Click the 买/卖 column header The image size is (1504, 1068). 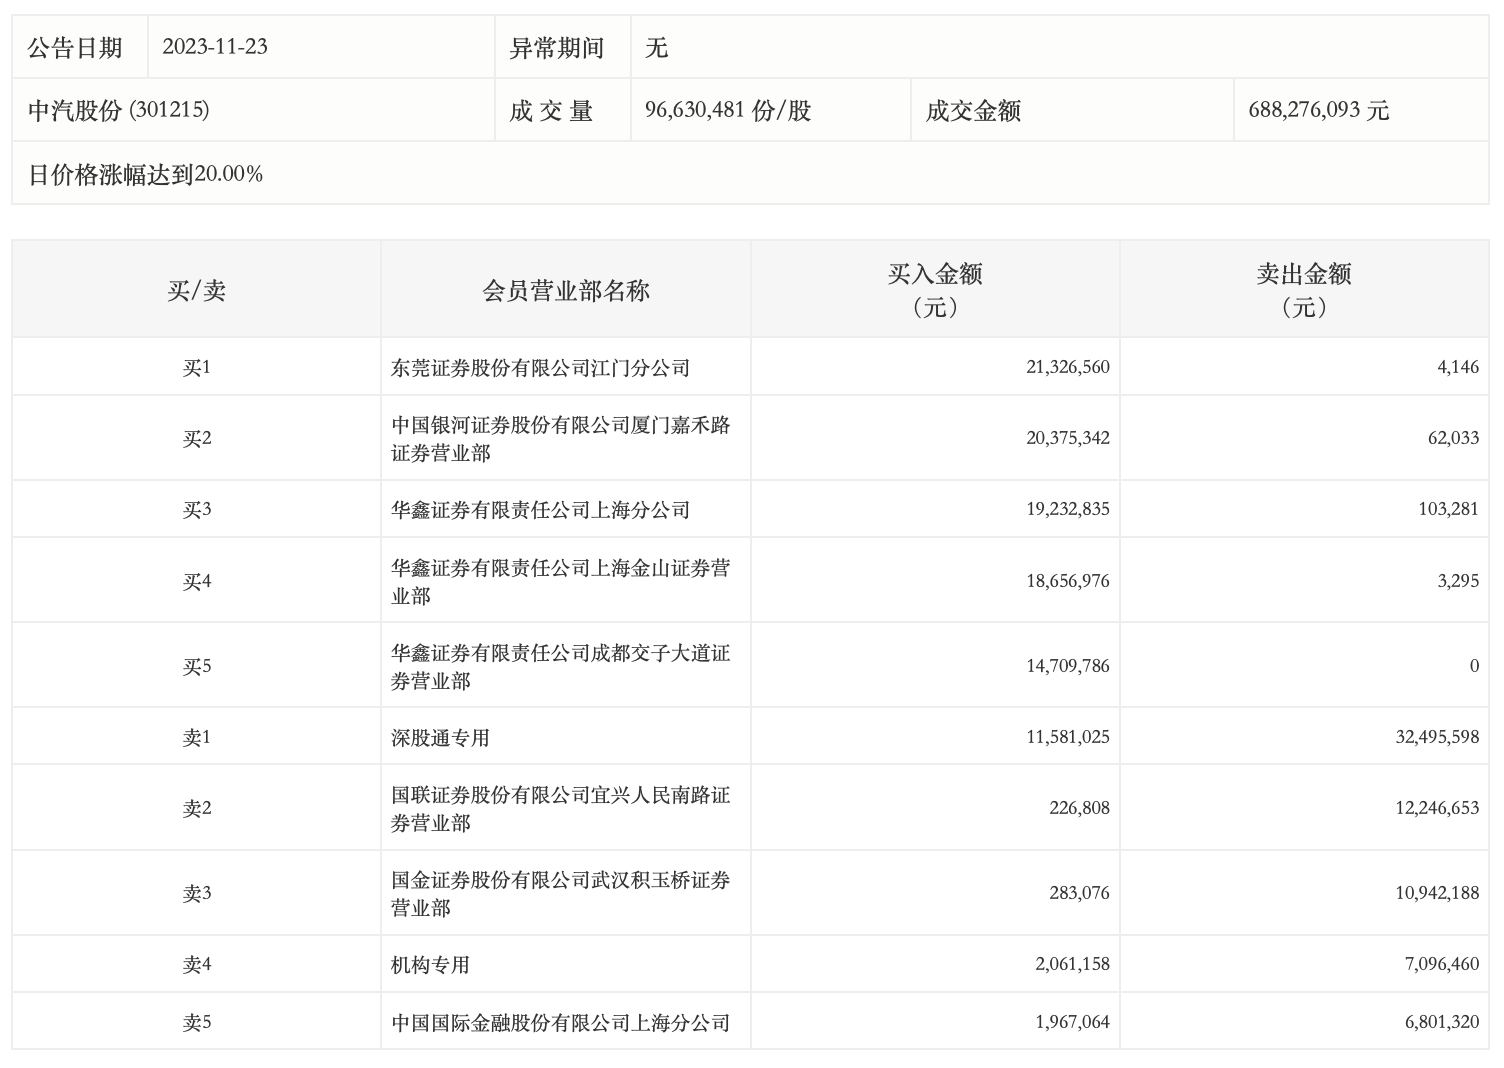pos(196,290)
